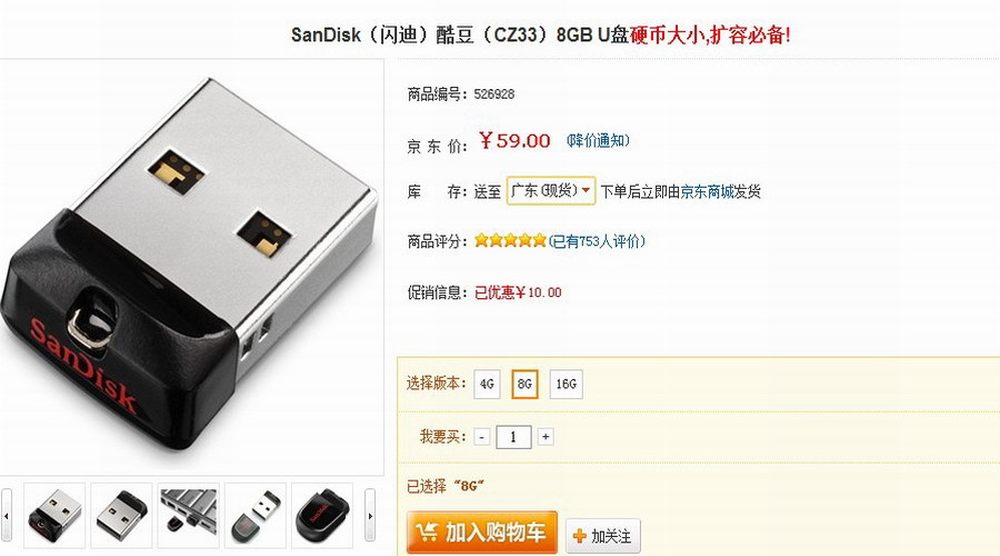Viewport: 1000px width, 556px height.
Task: Increase quantity with the plus button
Action: coord(545,437)
